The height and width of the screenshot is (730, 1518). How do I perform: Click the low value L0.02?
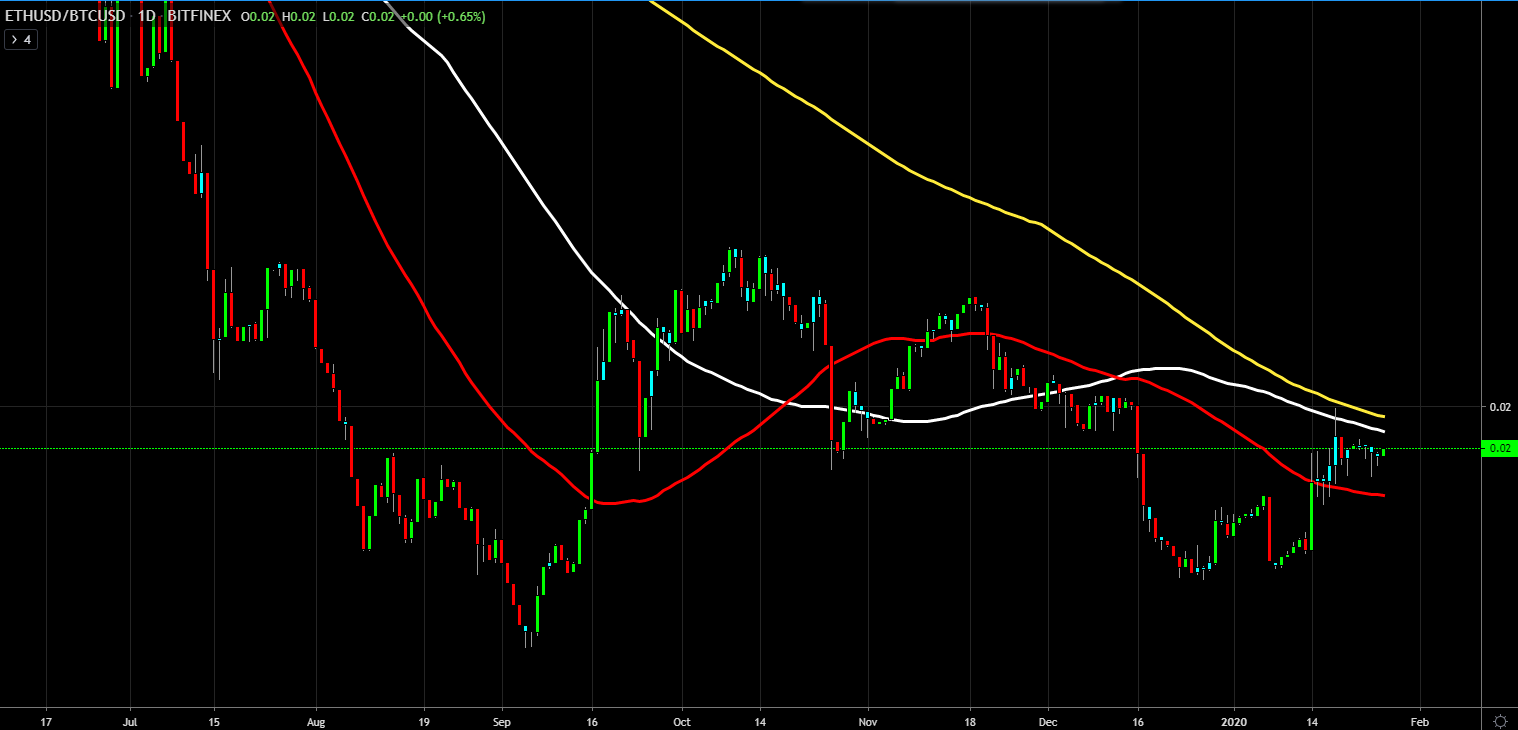pos(339,17)
